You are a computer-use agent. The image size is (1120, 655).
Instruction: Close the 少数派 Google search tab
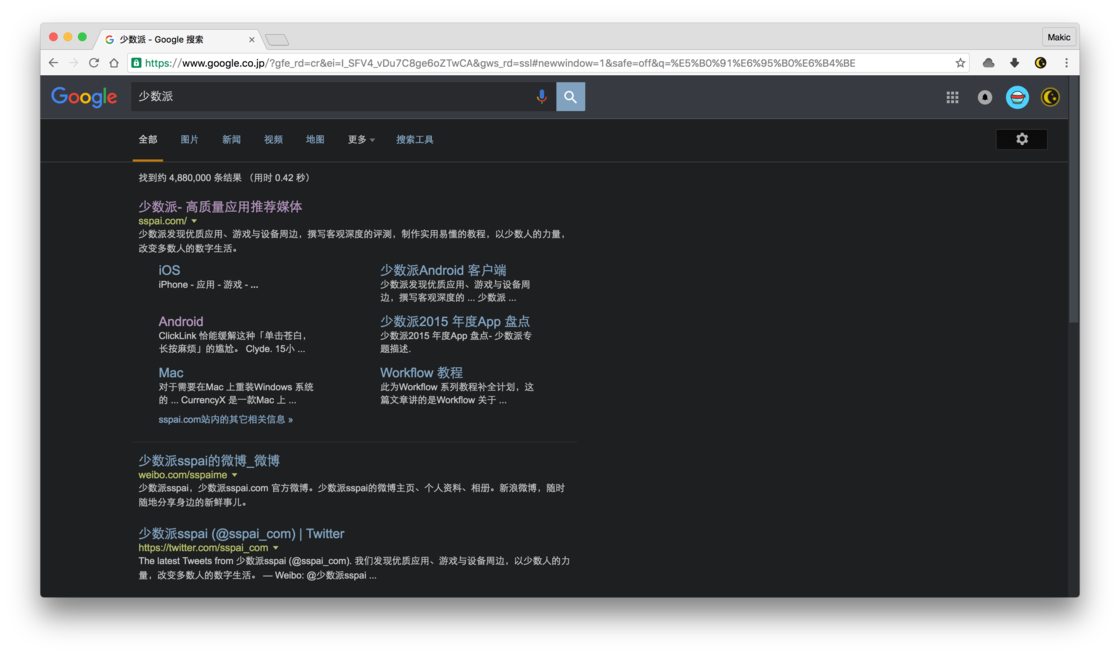pos(251,39)
